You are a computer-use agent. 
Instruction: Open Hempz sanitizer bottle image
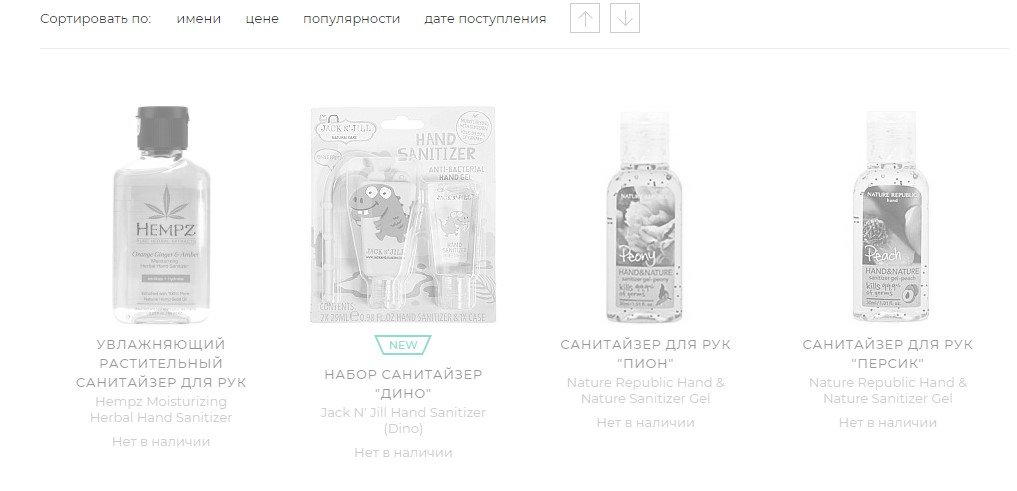(x=161, y=215)
